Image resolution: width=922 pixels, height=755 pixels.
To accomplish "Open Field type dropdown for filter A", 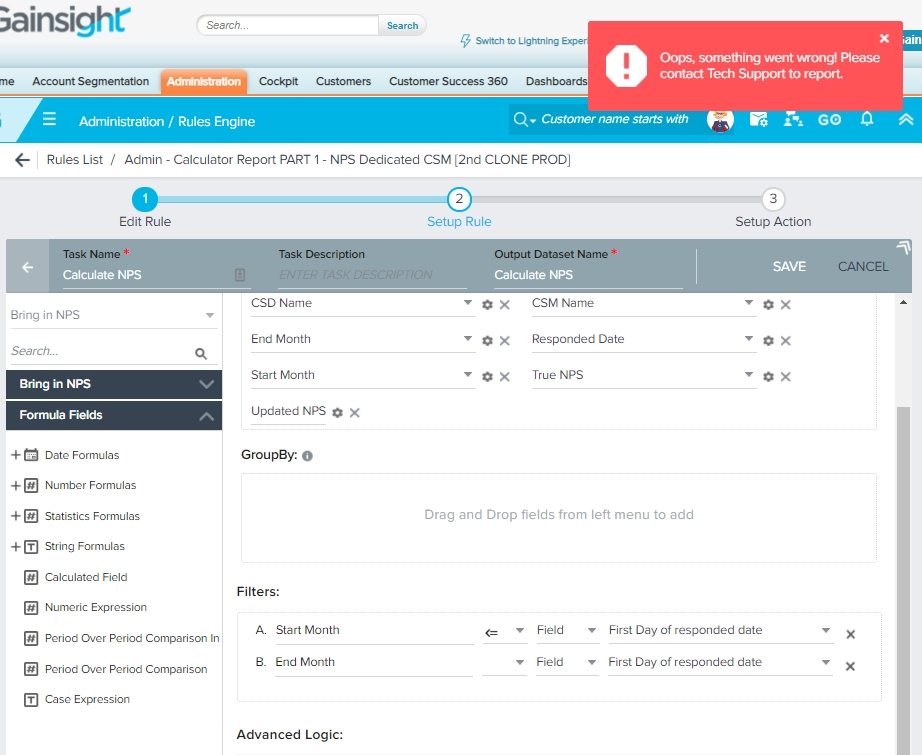I will point(592,630).
